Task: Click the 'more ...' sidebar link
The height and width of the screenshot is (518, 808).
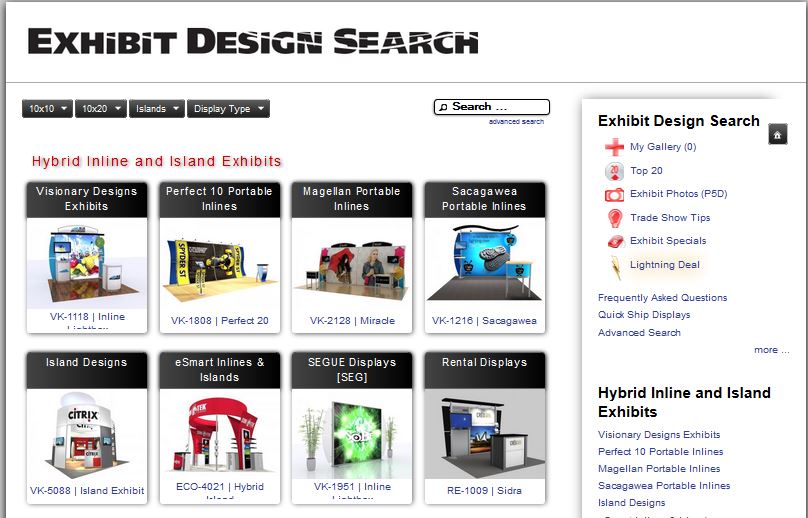Action: 771,350
